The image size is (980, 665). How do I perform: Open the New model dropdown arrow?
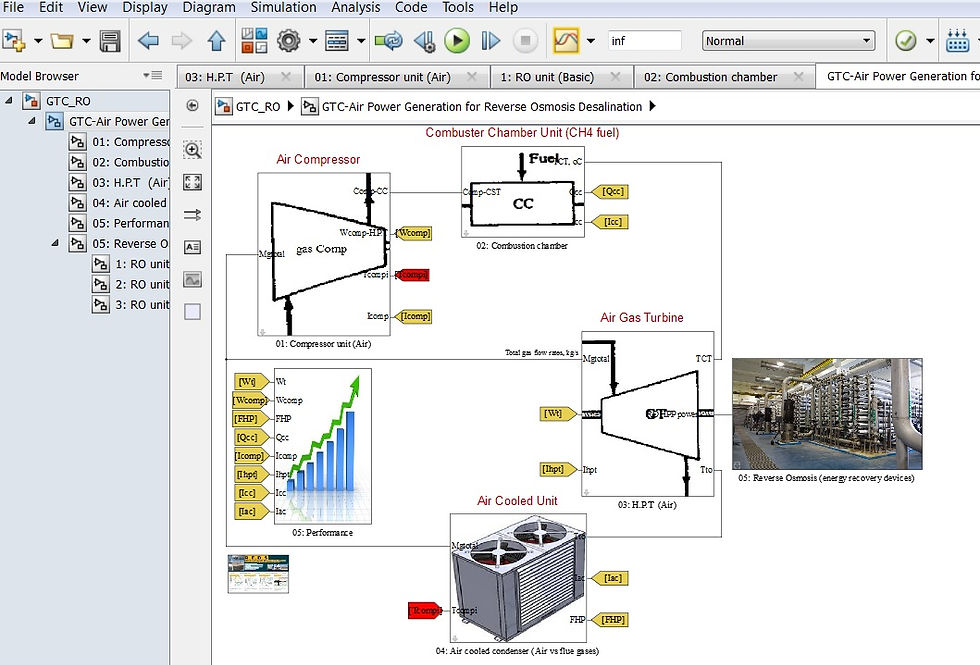point(38,41)
